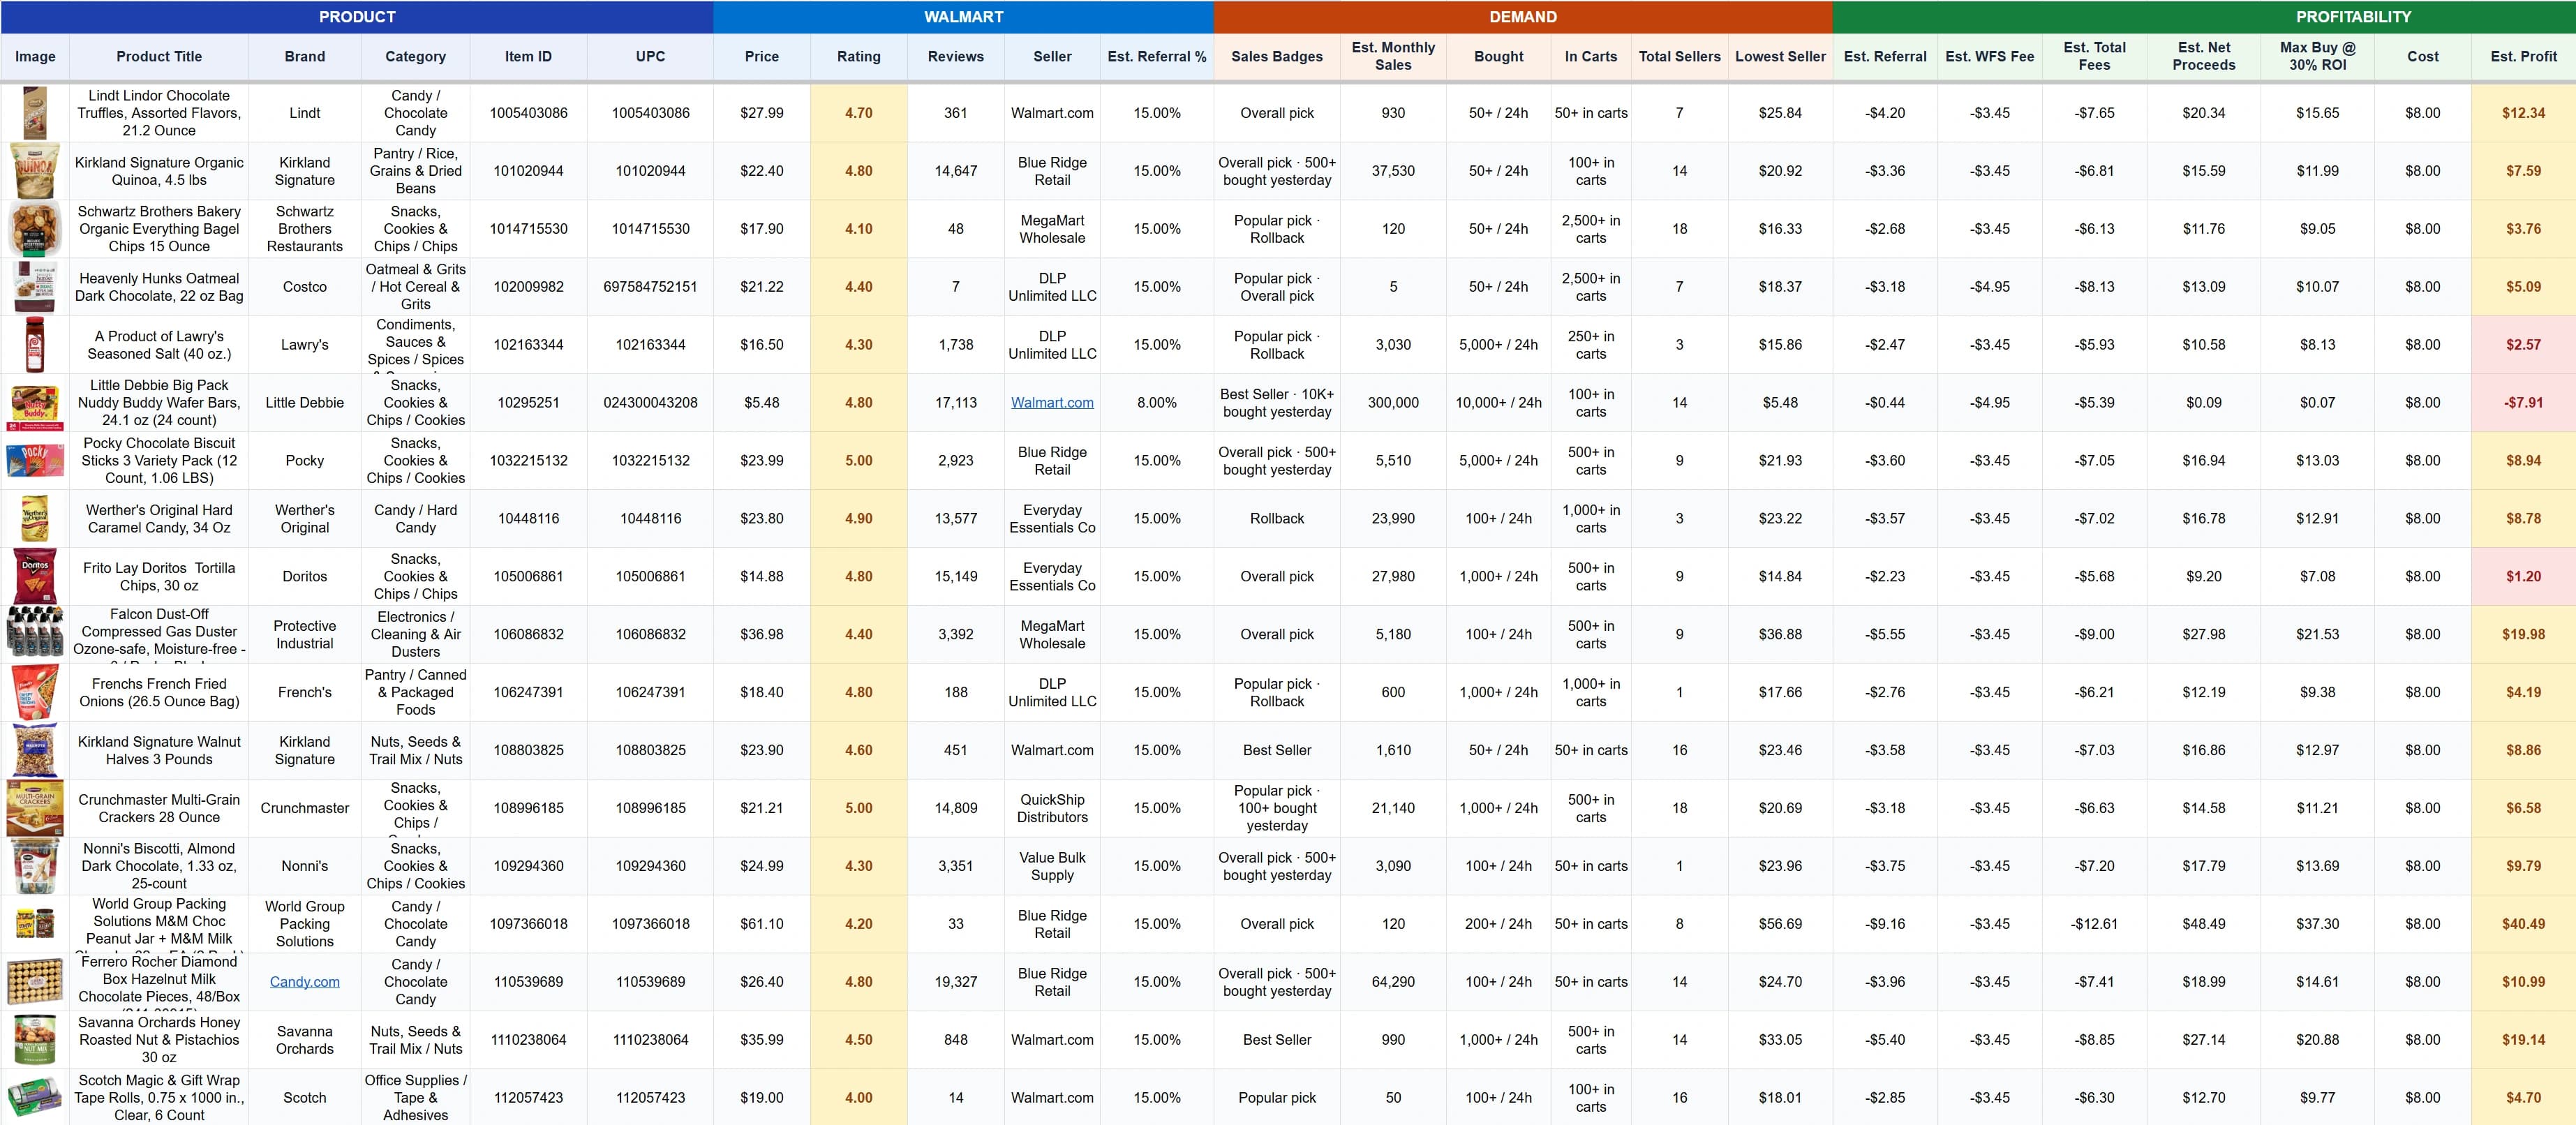2576x1125 pixels.
Task: Click the Lawry's Seasoned Salt bottle image
Action: pos(35,344)
